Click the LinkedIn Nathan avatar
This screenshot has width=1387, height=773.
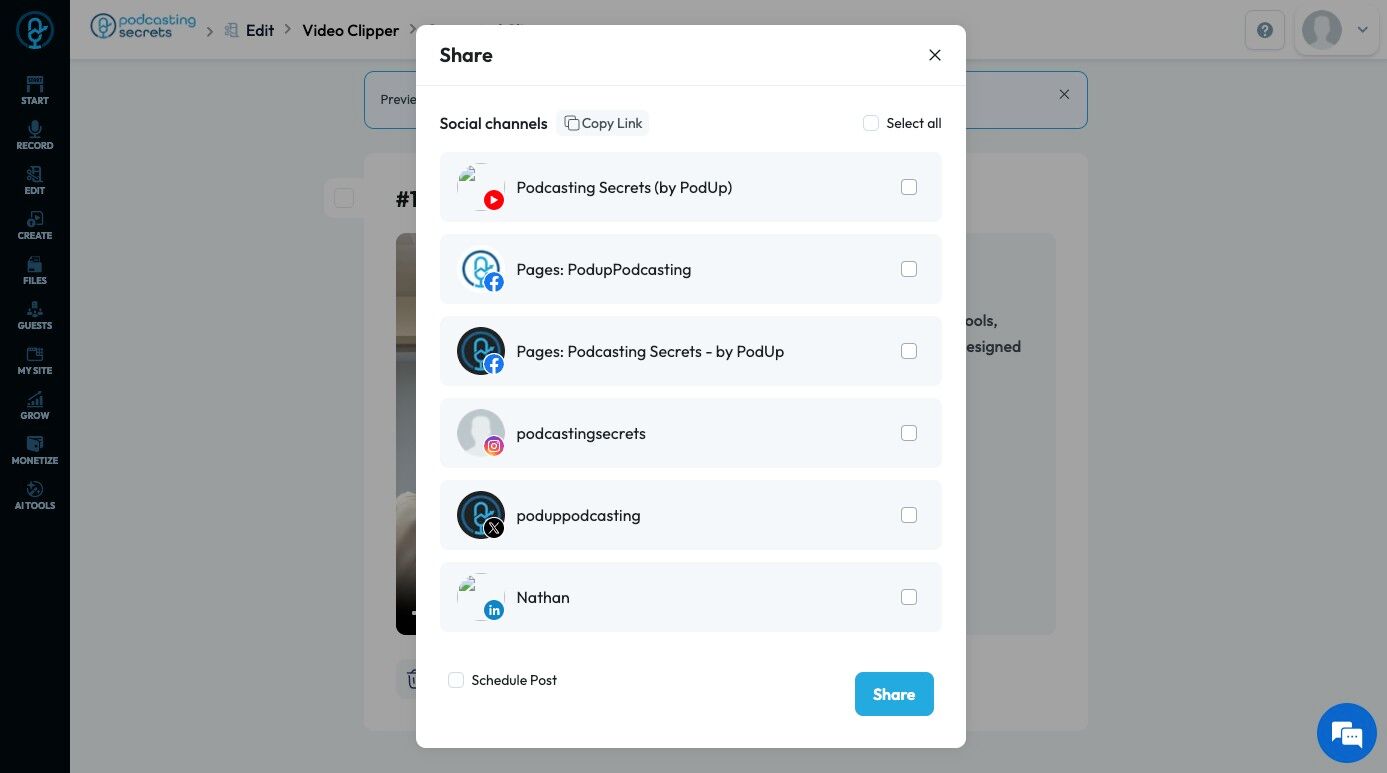point(481,597)
